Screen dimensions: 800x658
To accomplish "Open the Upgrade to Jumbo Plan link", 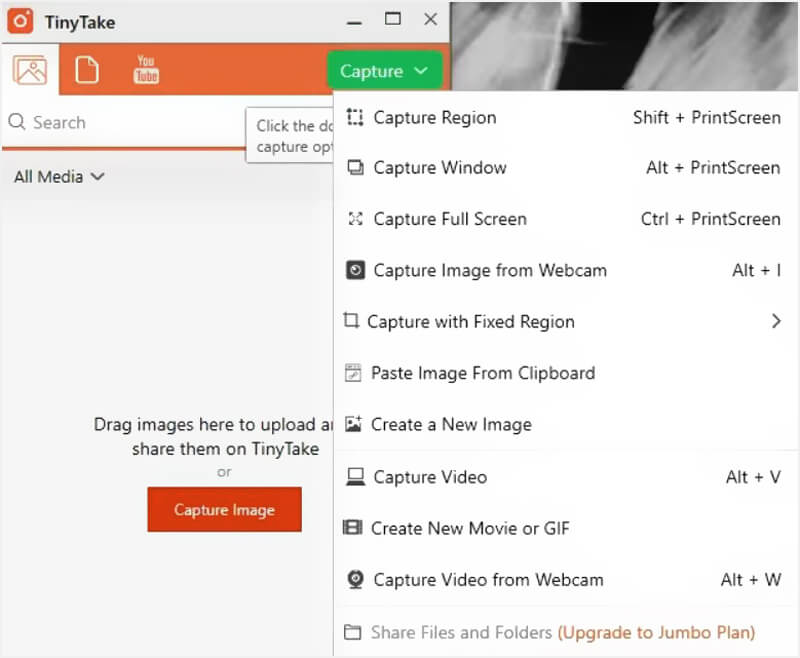I will point(657,632).
